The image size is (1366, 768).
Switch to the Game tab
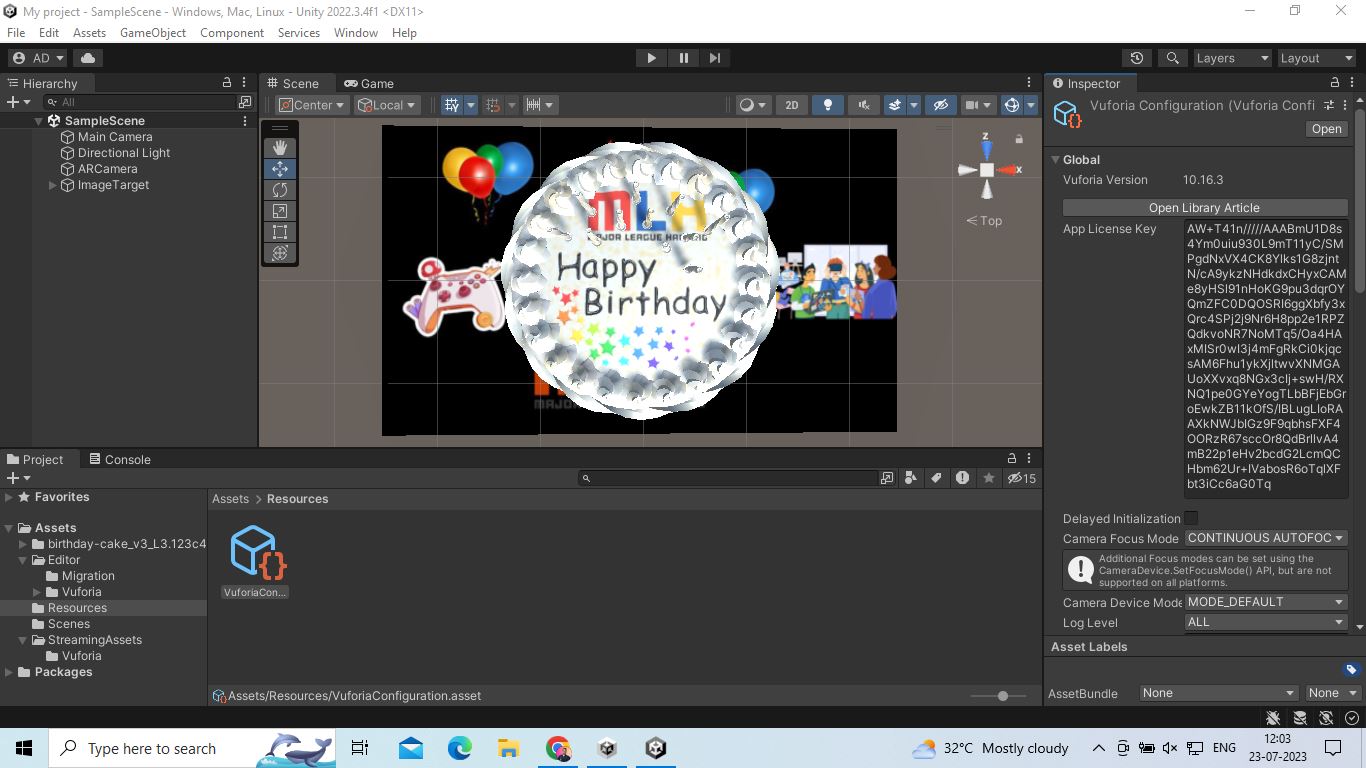coord(375,83)
